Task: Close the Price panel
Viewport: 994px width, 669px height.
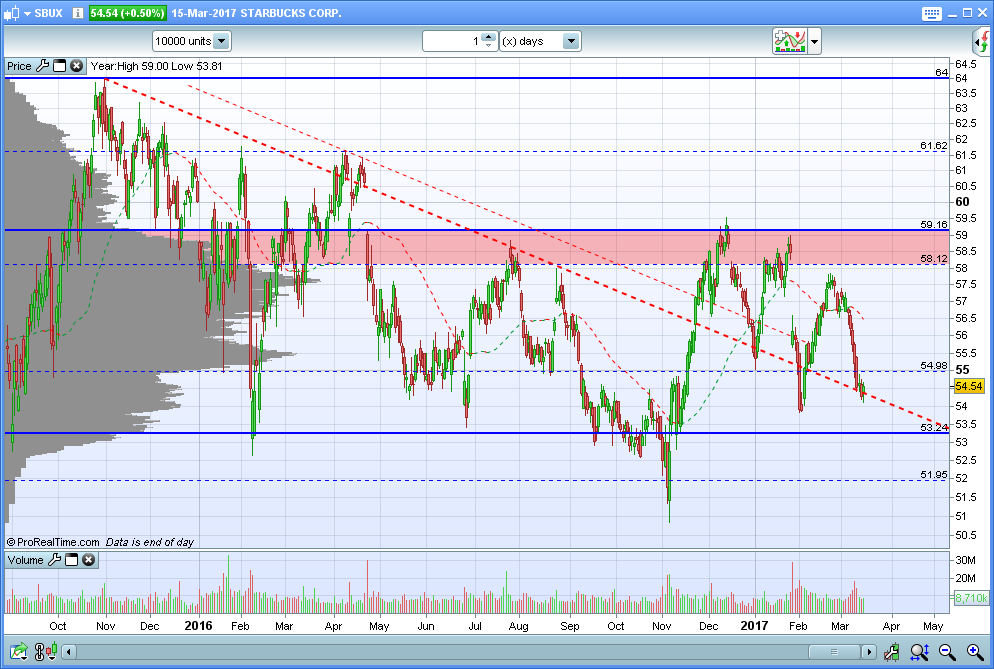Action: point(76,66)
